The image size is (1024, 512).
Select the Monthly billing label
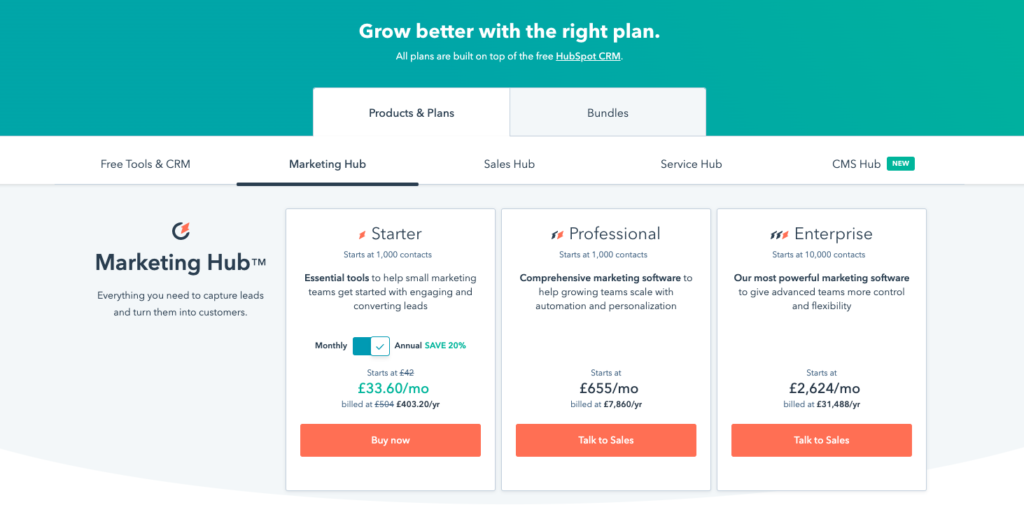tap(330, 346)
